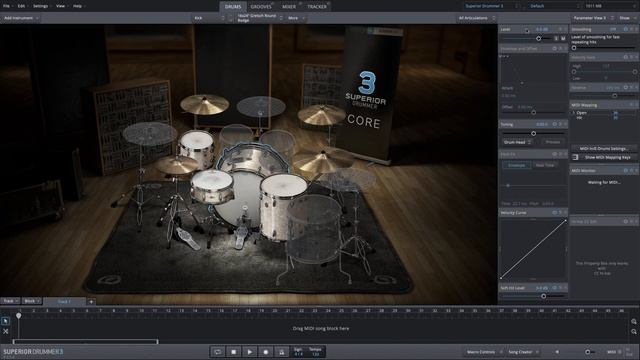Toggle the metronome button next to record
Viewport: 640px width, 360px height.
(282, 352)
